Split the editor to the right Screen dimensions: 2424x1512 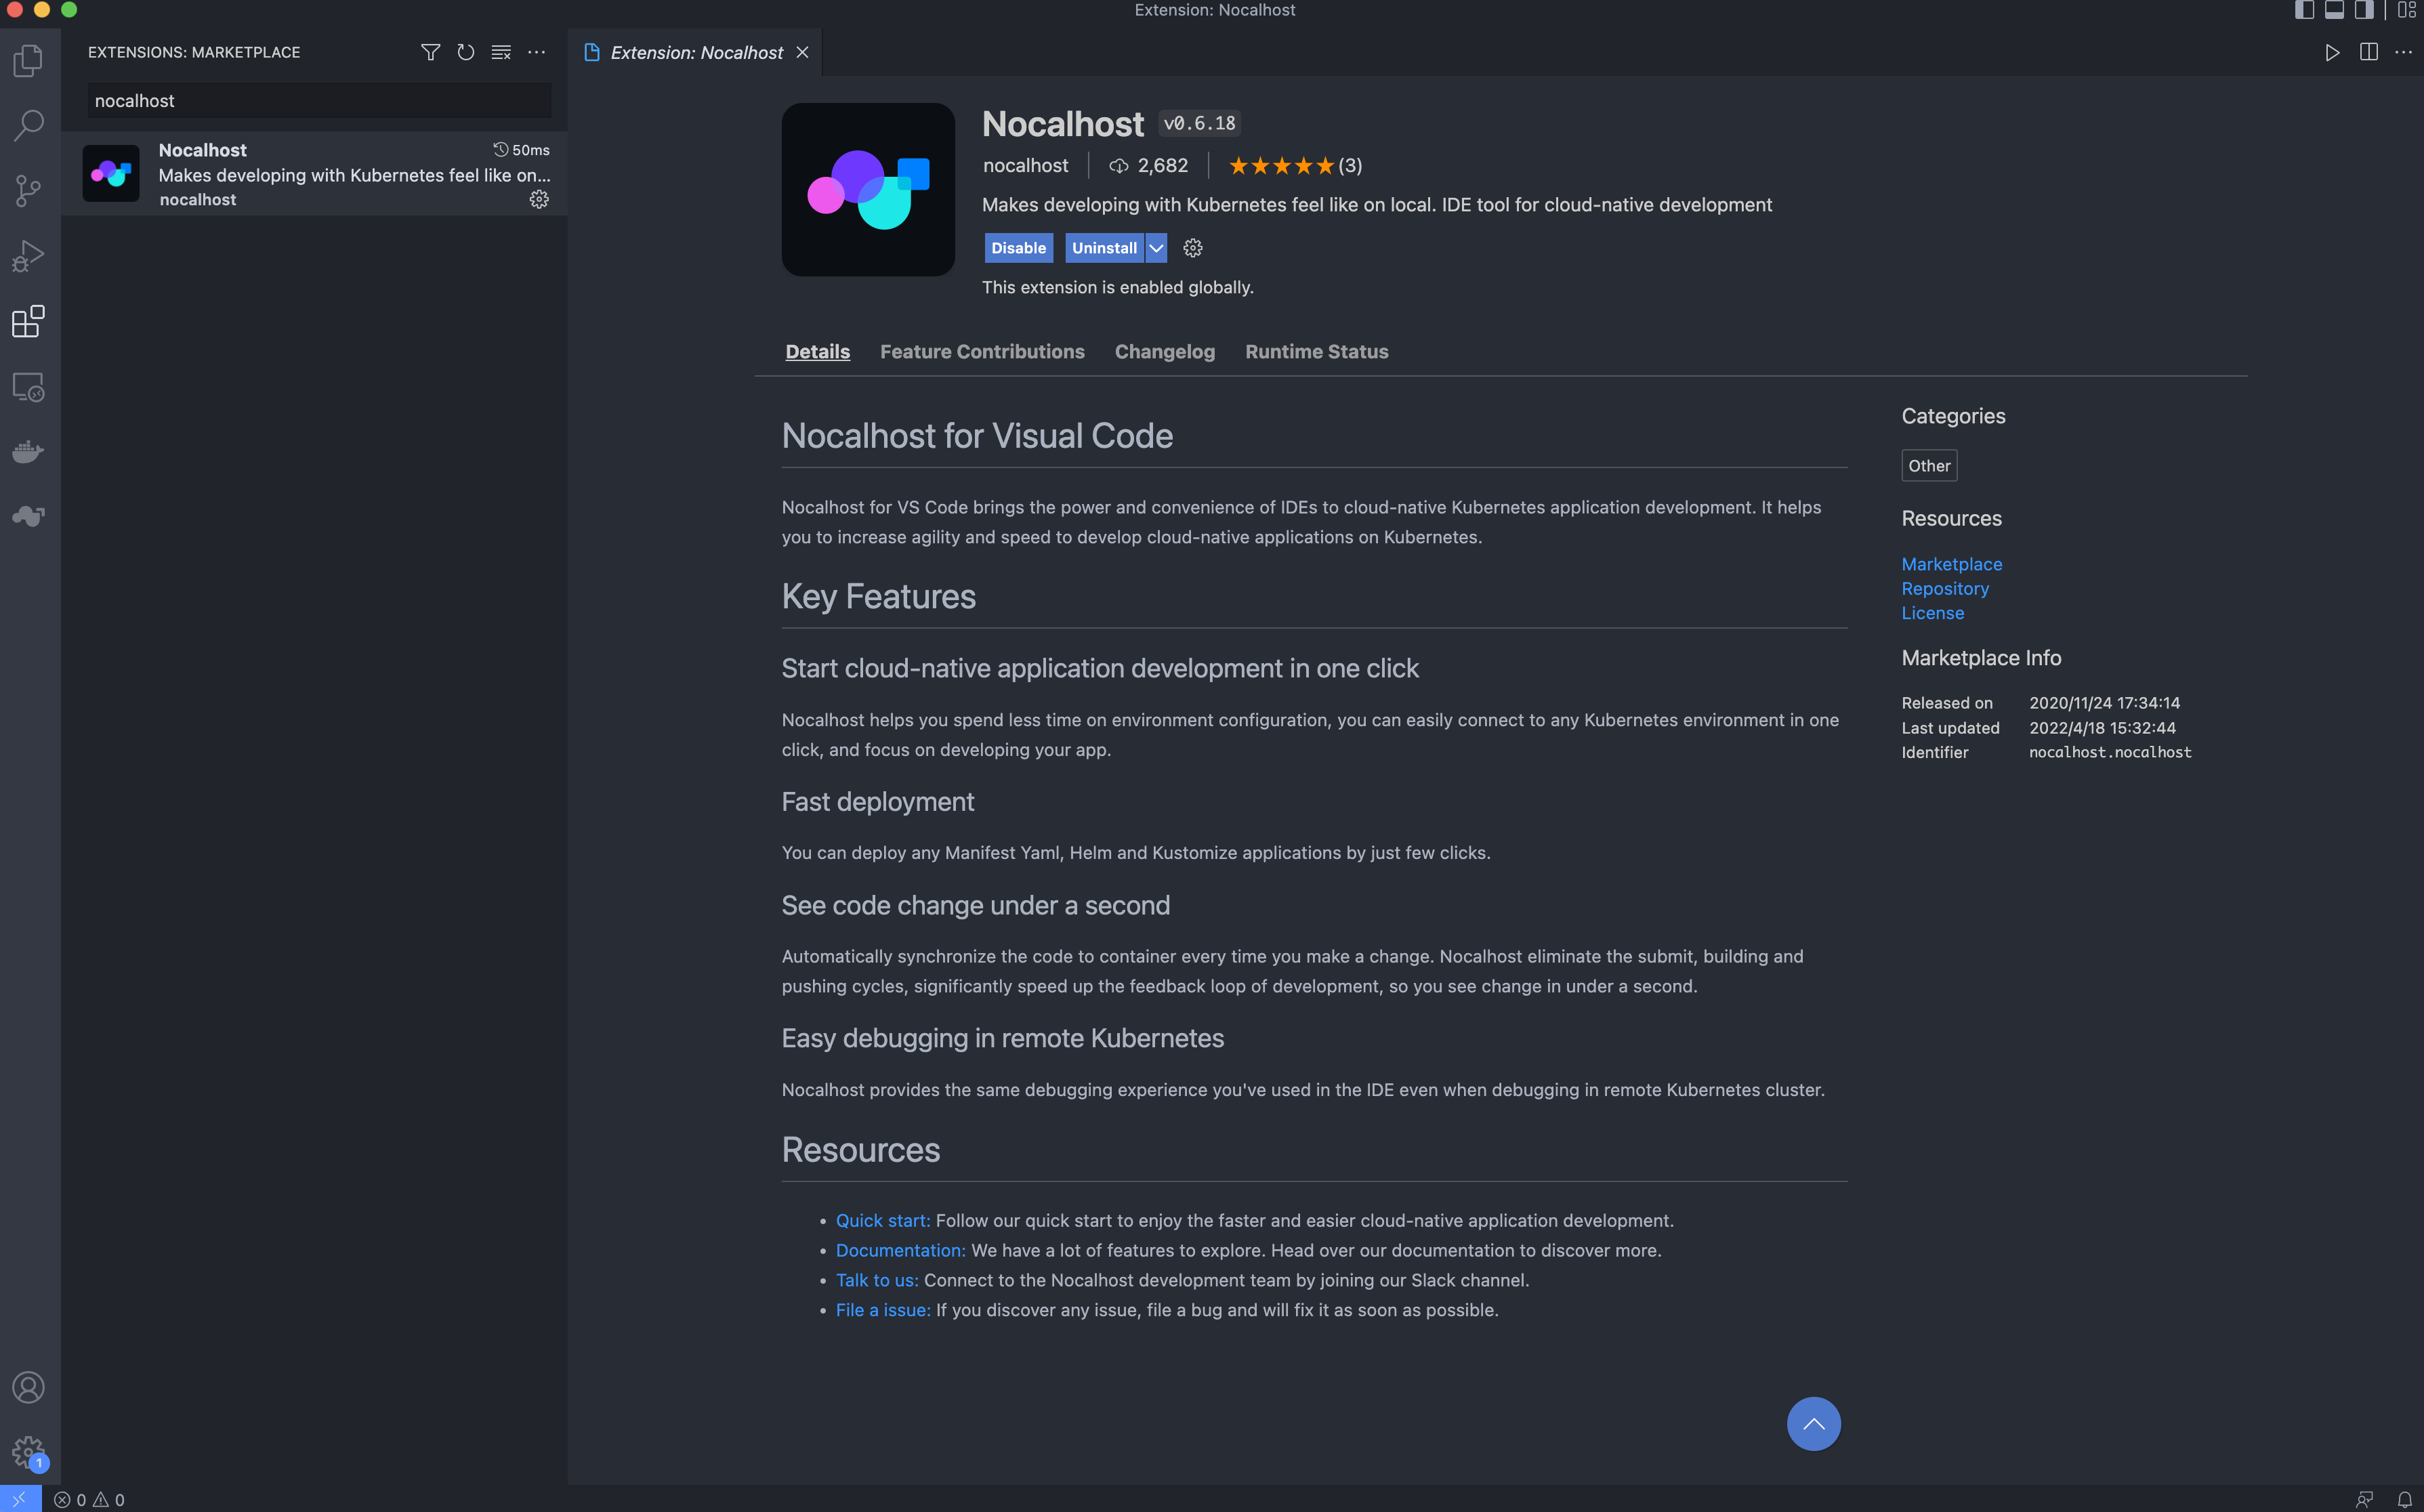pos(2368,52)
